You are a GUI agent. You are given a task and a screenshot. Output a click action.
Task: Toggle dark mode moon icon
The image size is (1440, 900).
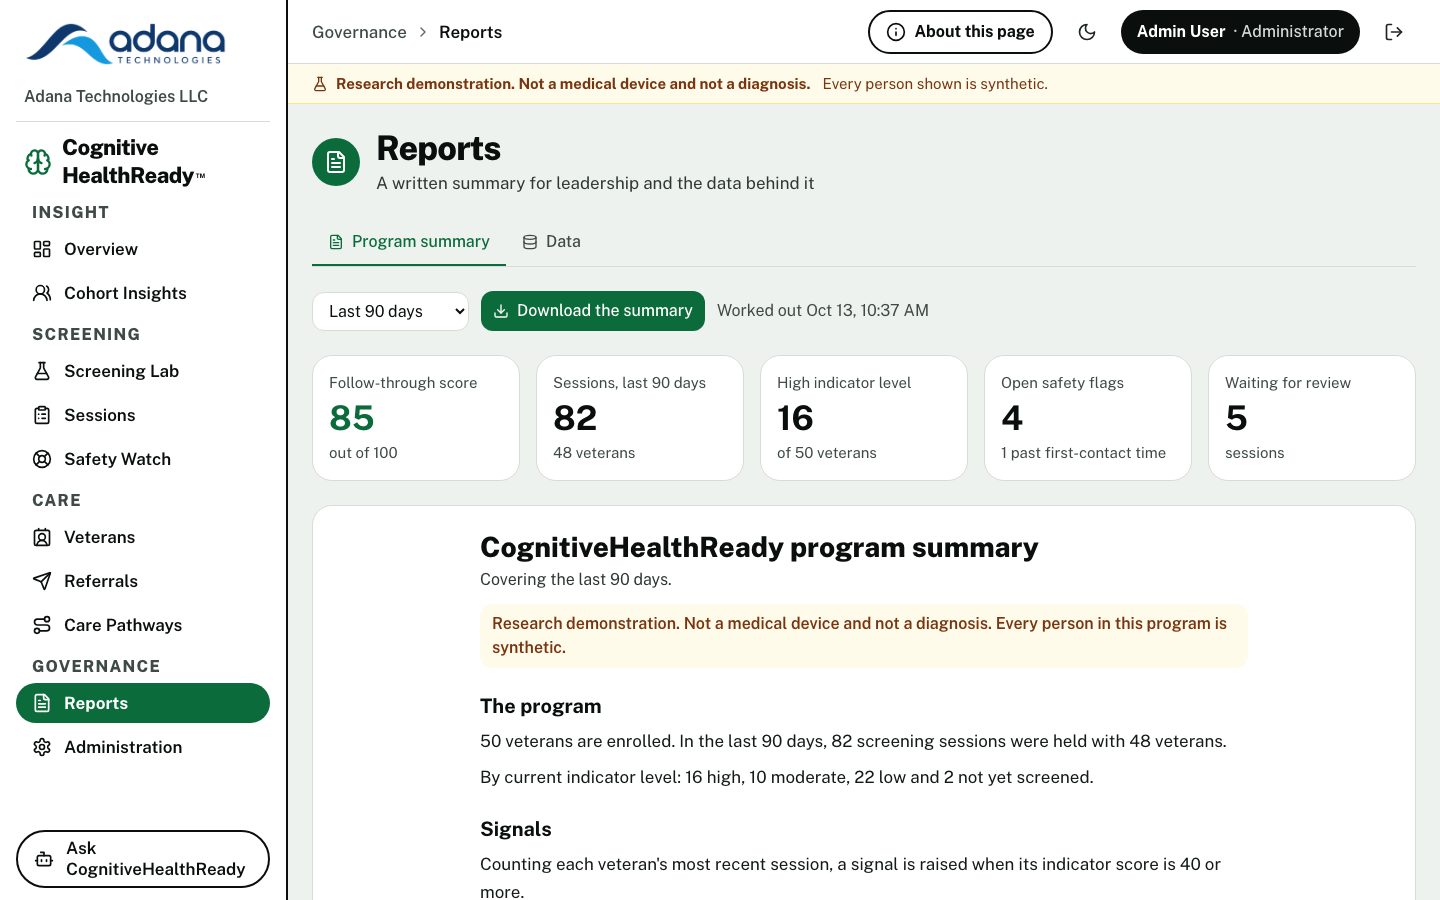[x=1087, y=32]
